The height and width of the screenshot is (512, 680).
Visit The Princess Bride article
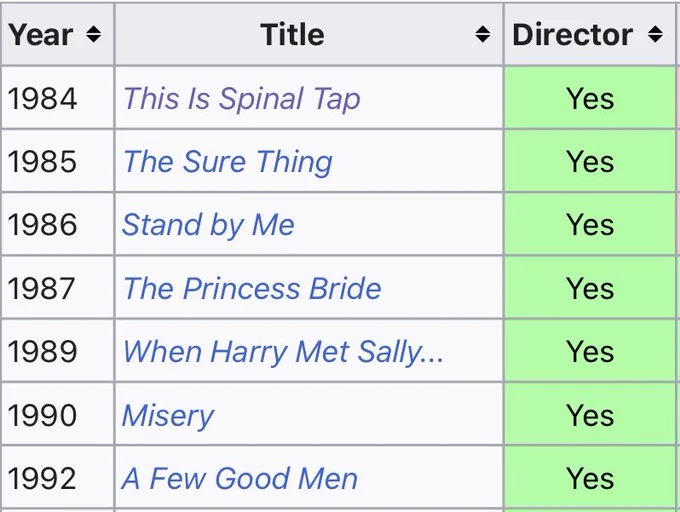pos(252,288)
